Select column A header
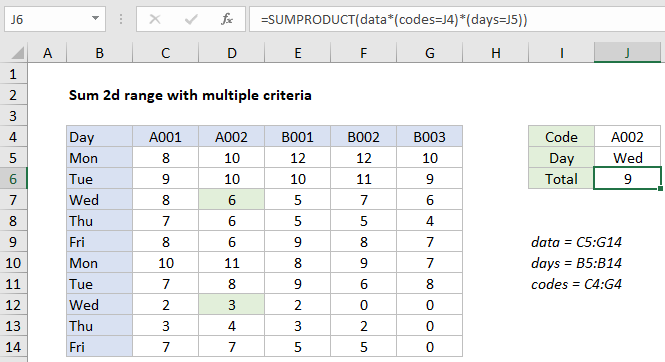This screenshot has height=362, width=665. point(47,53)
